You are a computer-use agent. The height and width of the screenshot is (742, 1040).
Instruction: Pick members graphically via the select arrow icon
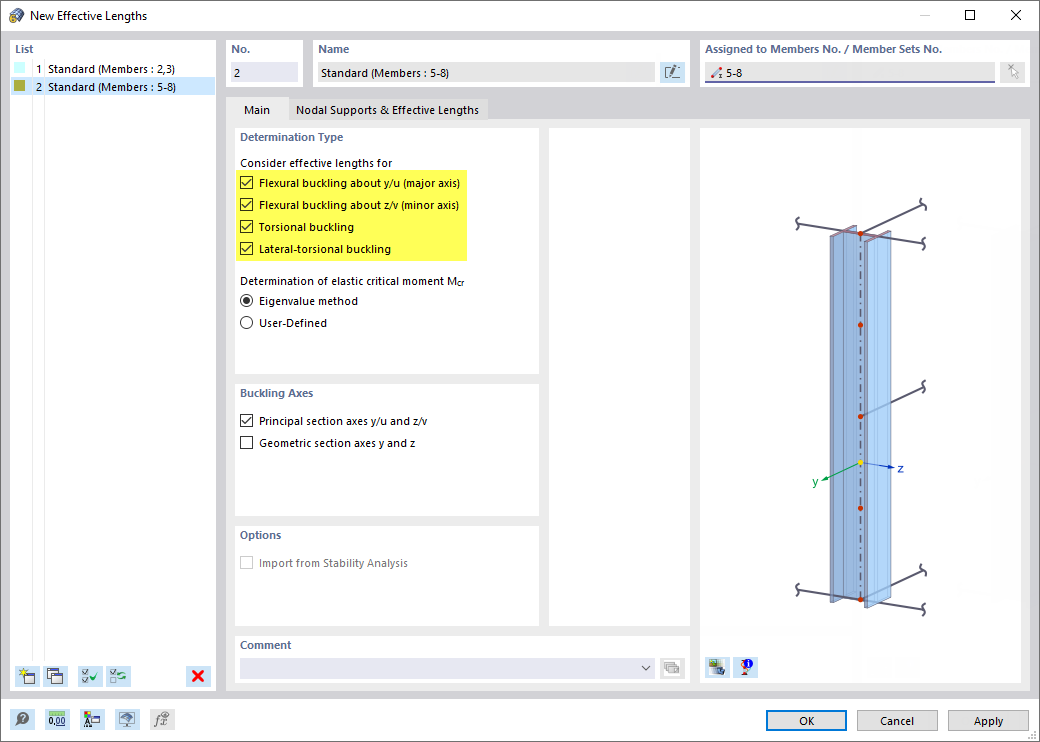(x=1012, y=71)
